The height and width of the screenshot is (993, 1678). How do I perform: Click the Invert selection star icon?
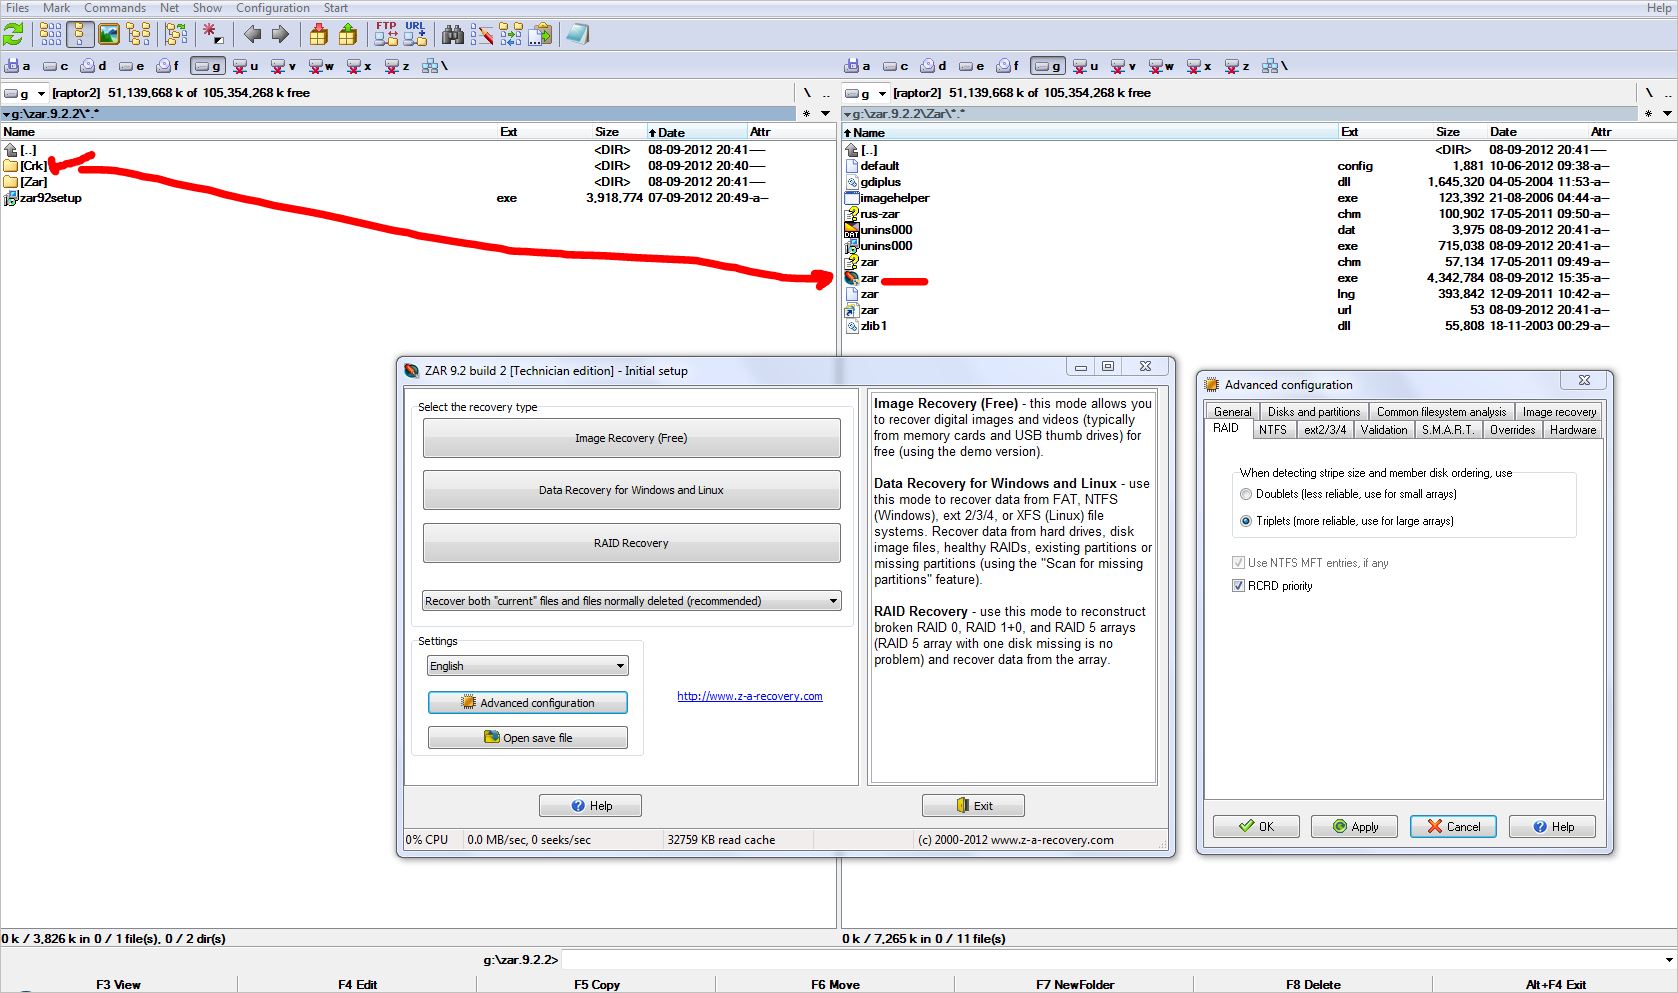[x=213, y=35]
